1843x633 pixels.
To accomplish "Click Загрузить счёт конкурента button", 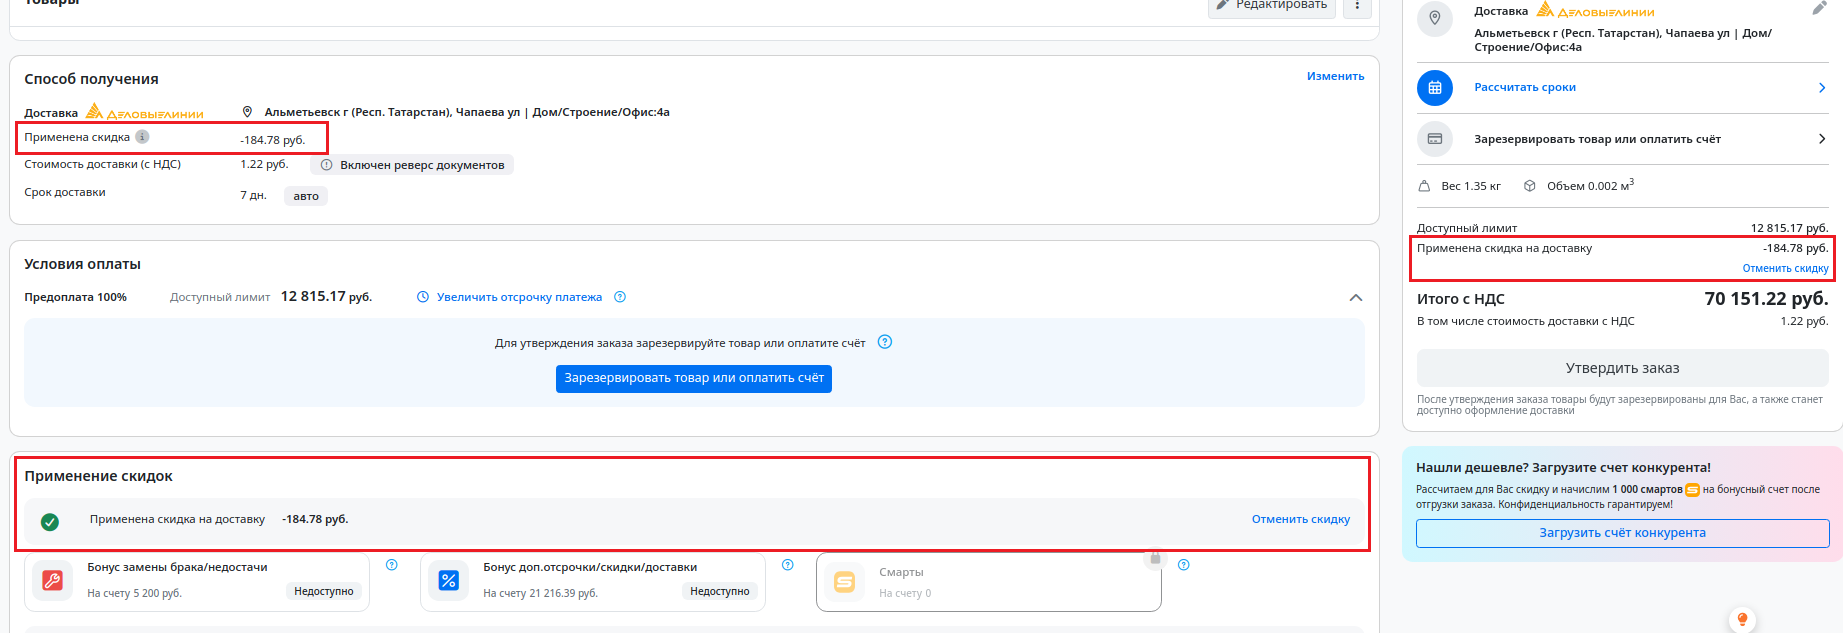I will [x=1623, y=533].
